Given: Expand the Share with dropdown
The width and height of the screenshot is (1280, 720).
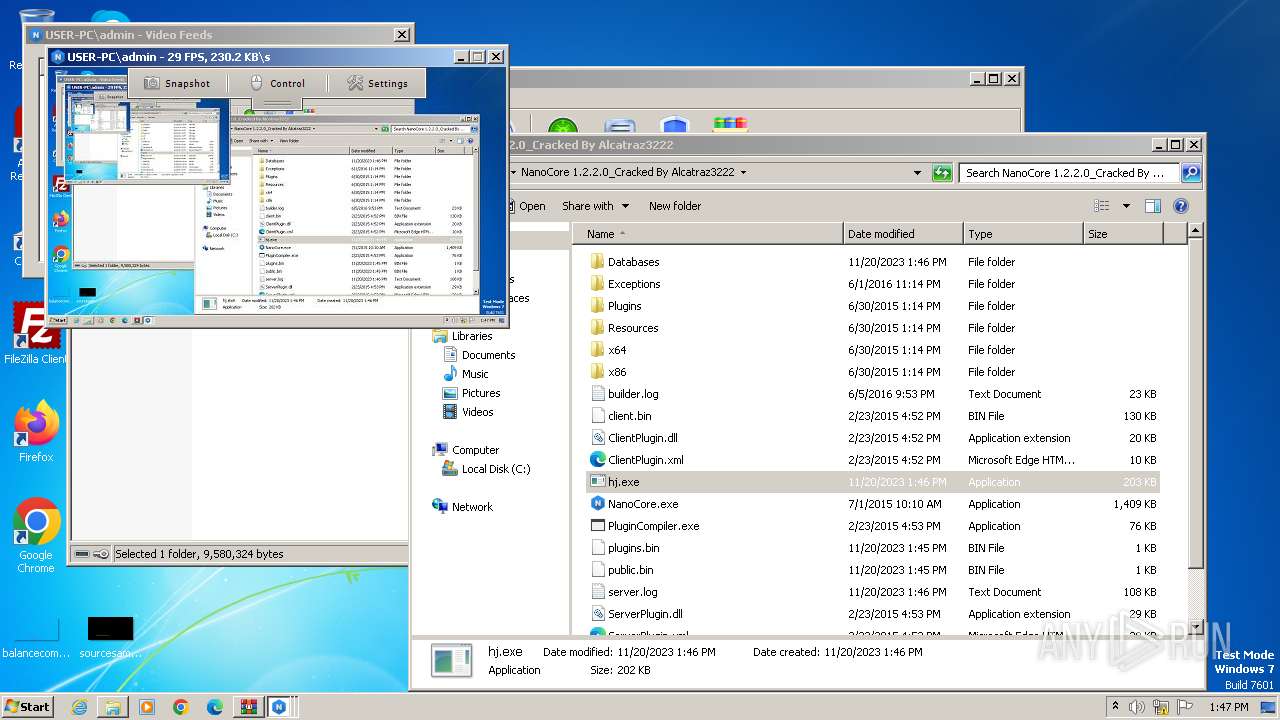Looking at the screenshot, I should click(595, 206).
